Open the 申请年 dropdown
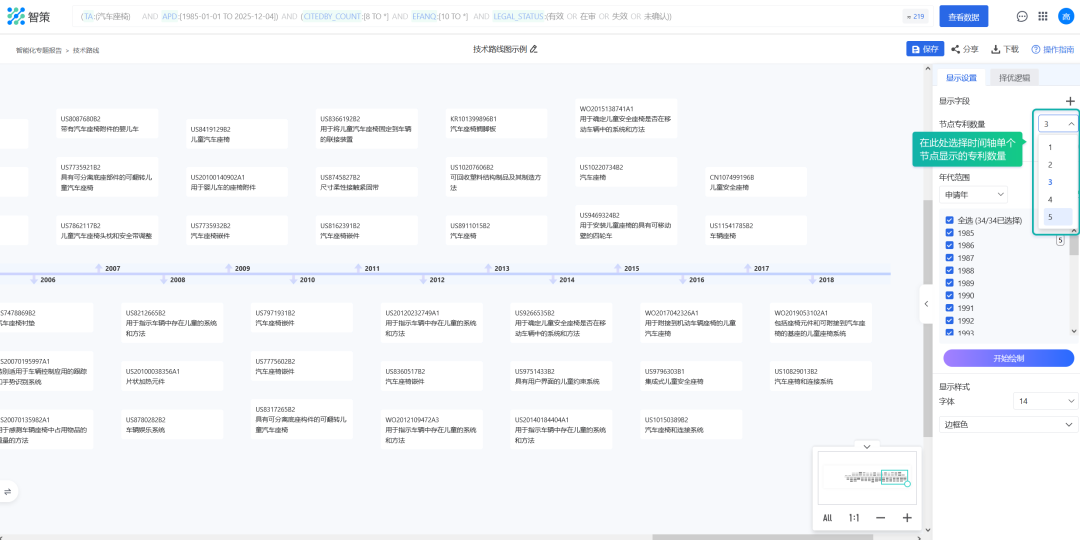The width and height of the screenshot is (1080, 540). point(973,195)
